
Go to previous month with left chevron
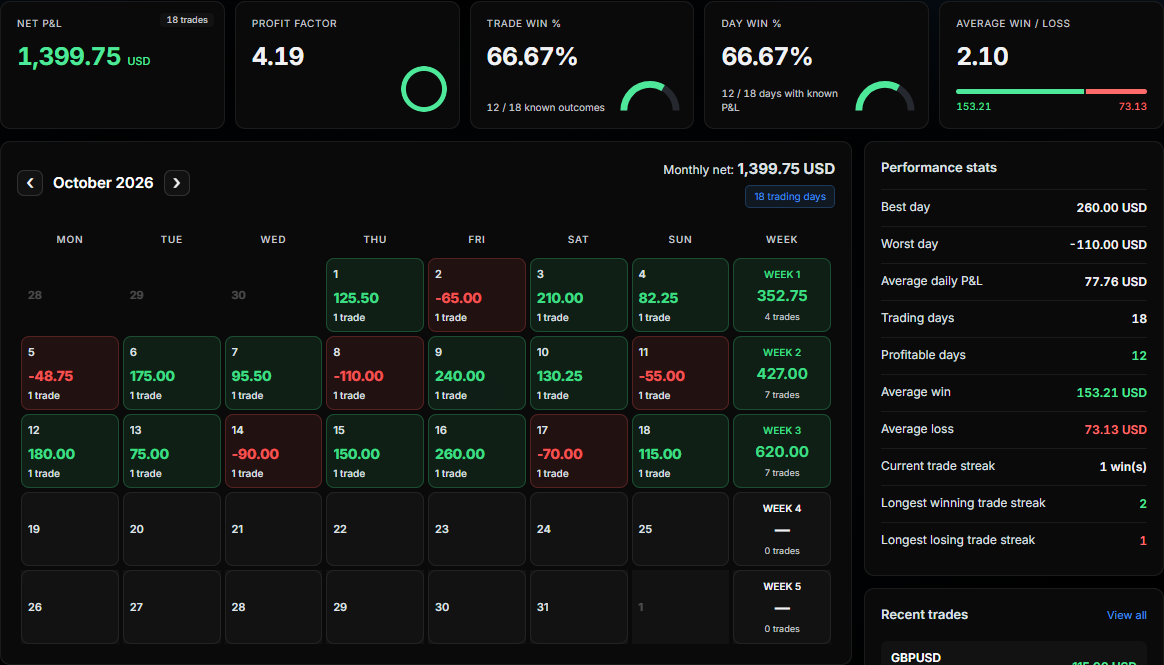tap(30, 183)
